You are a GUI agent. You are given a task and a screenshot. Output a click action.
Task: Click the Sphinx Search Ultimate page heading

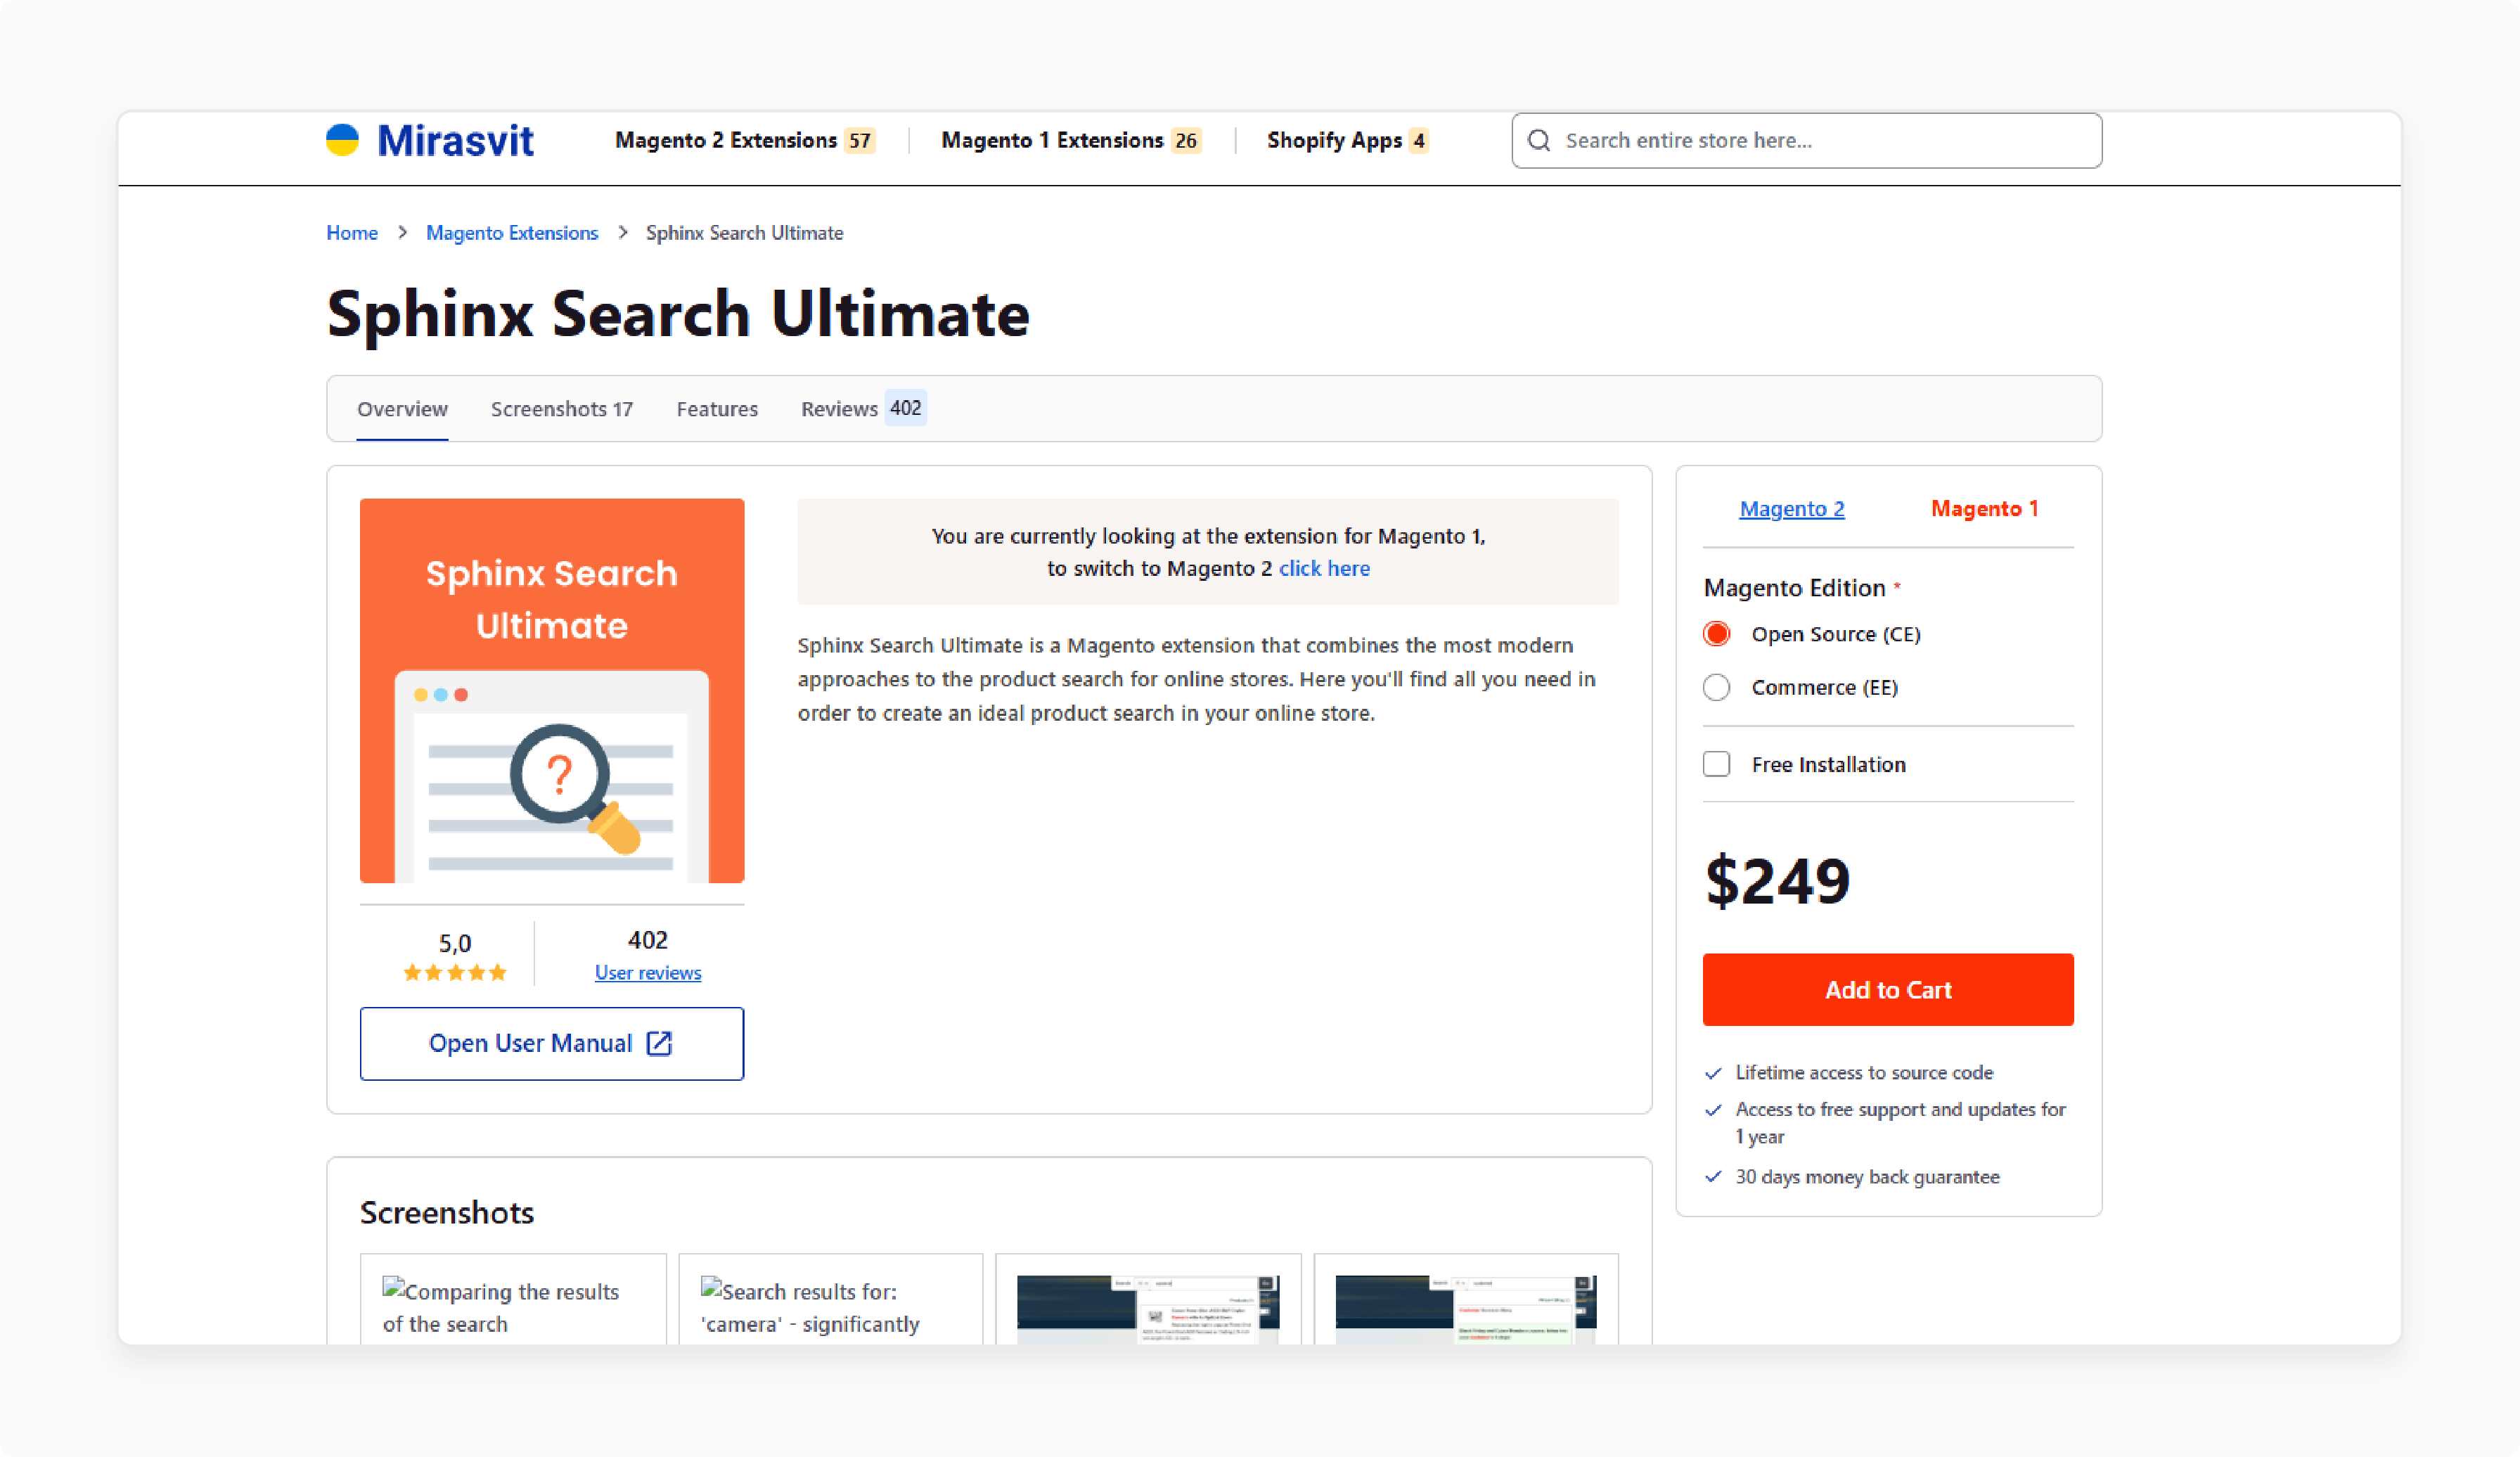(x=678, y=314)
